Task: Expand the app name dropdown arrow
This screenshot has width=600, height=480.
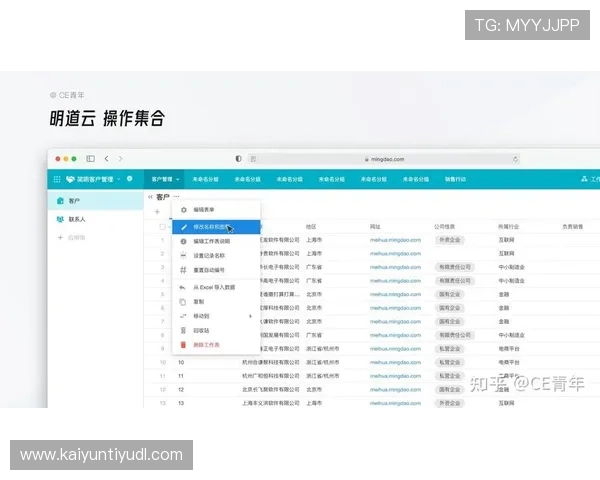Action: 119,179
